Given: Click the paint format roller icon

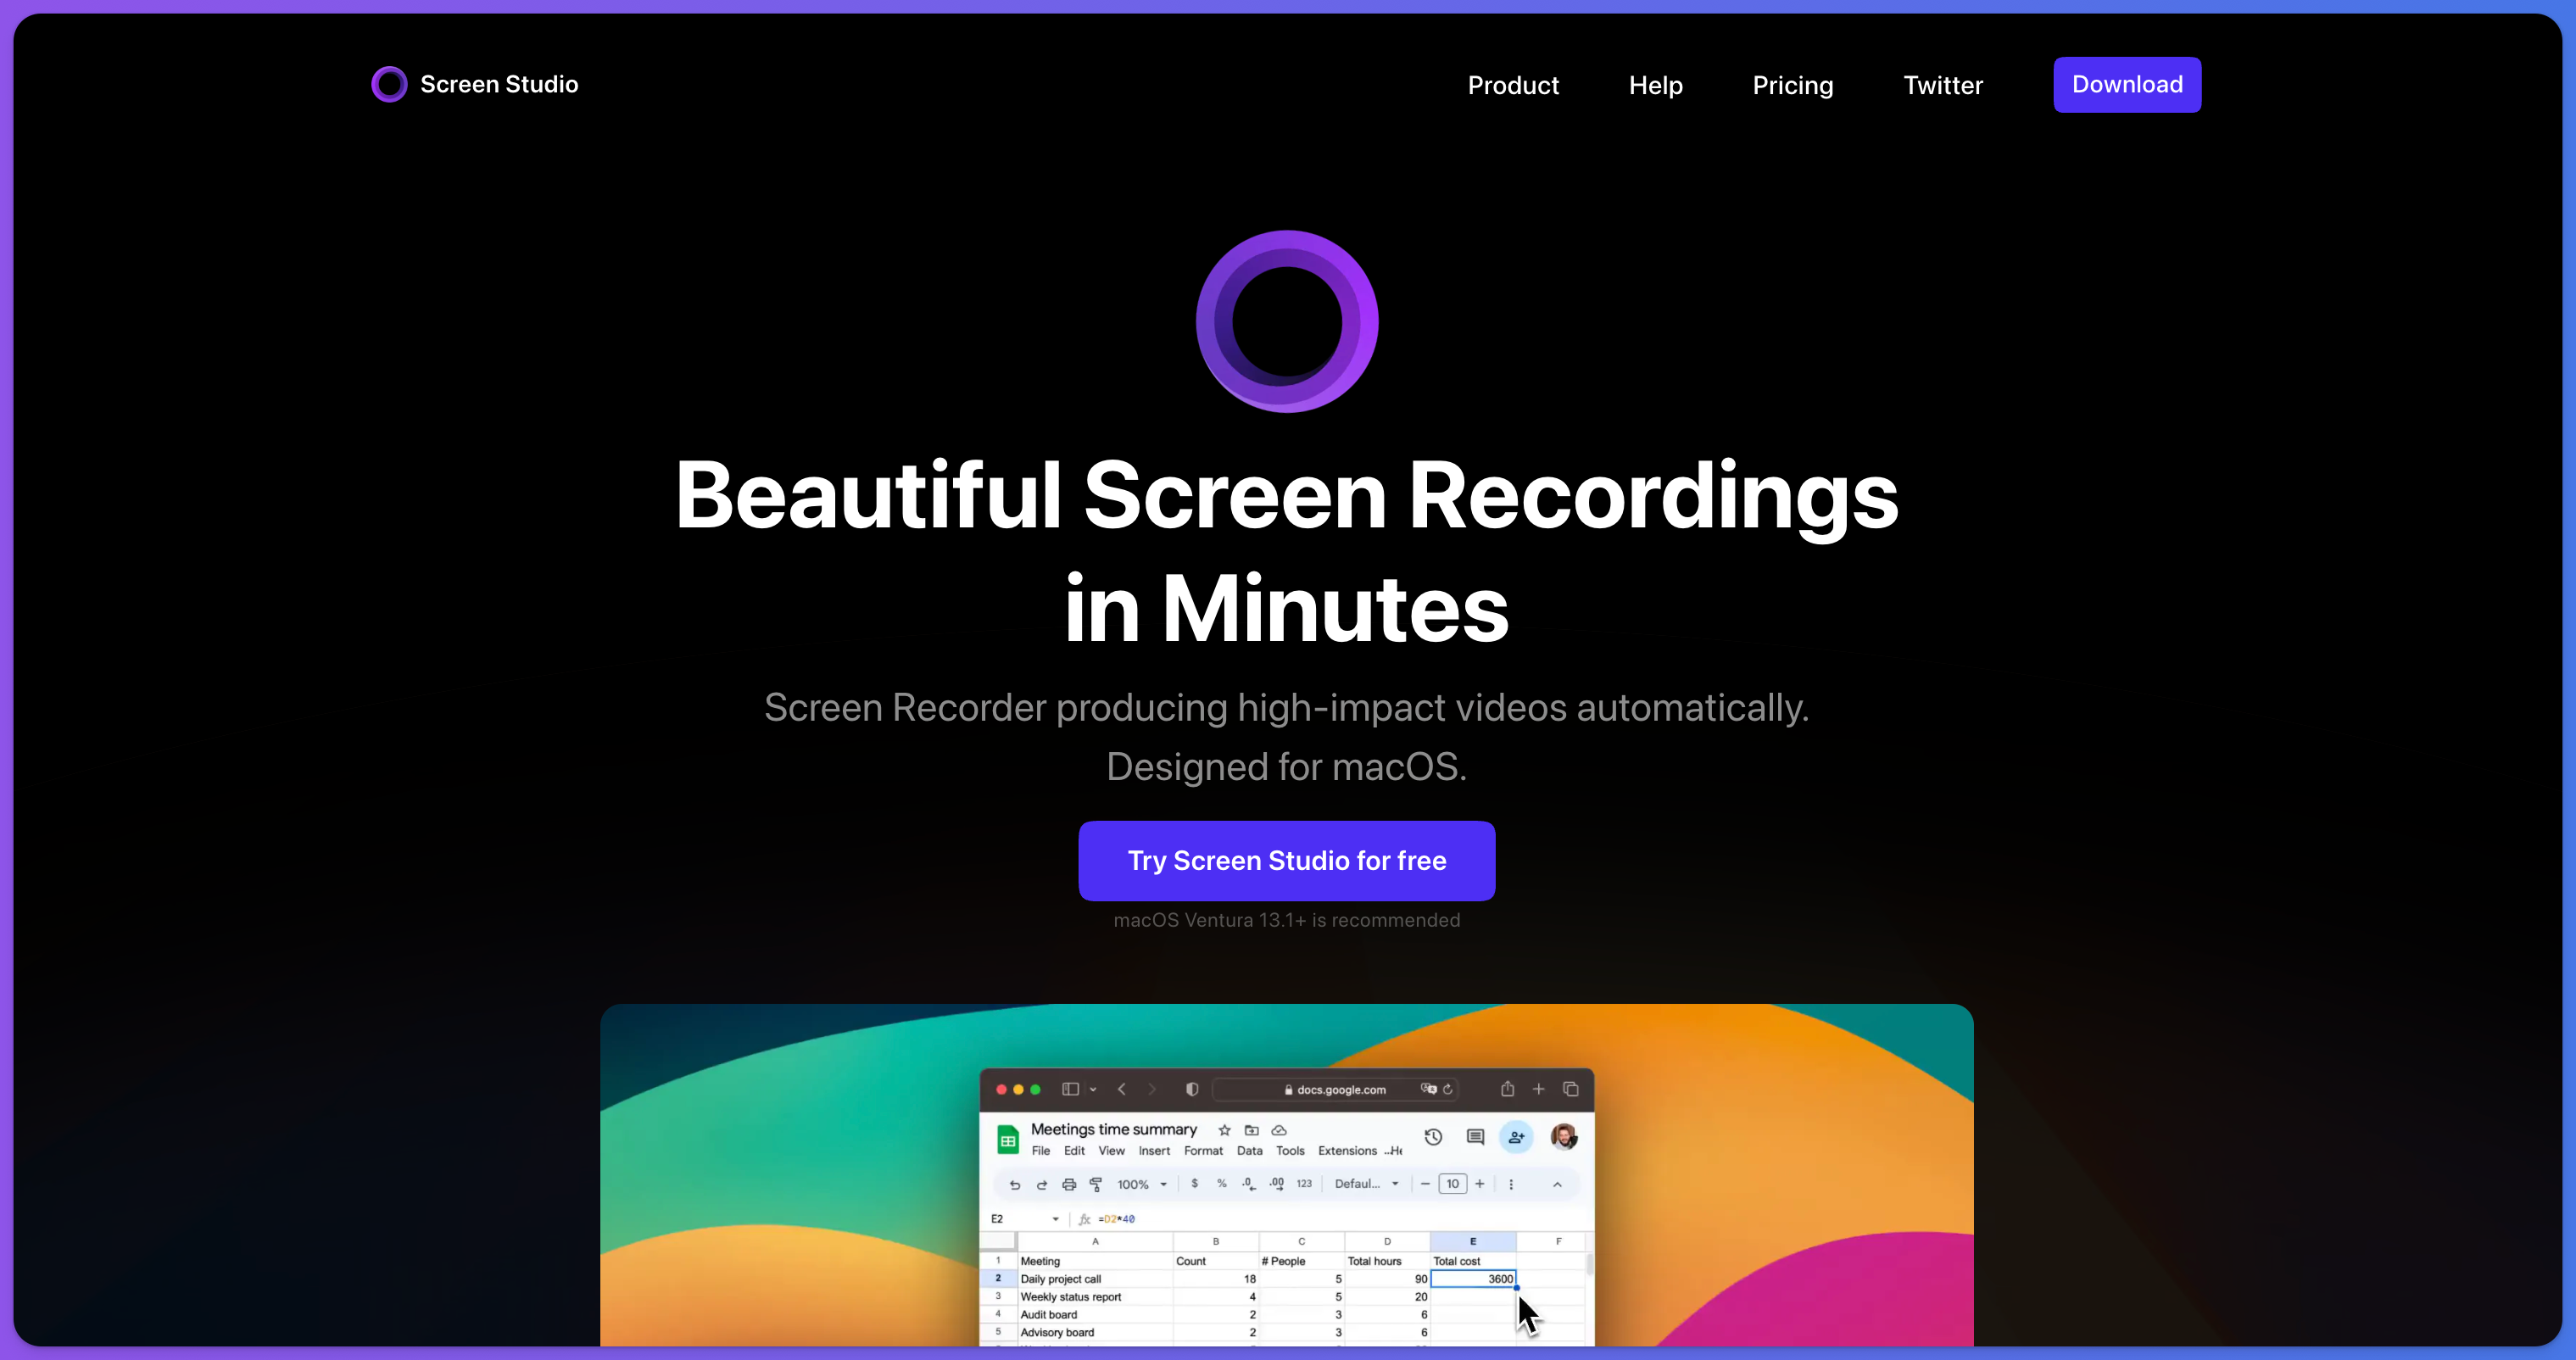Looking at the screenshot, I should click(x=1096, y=1184).
